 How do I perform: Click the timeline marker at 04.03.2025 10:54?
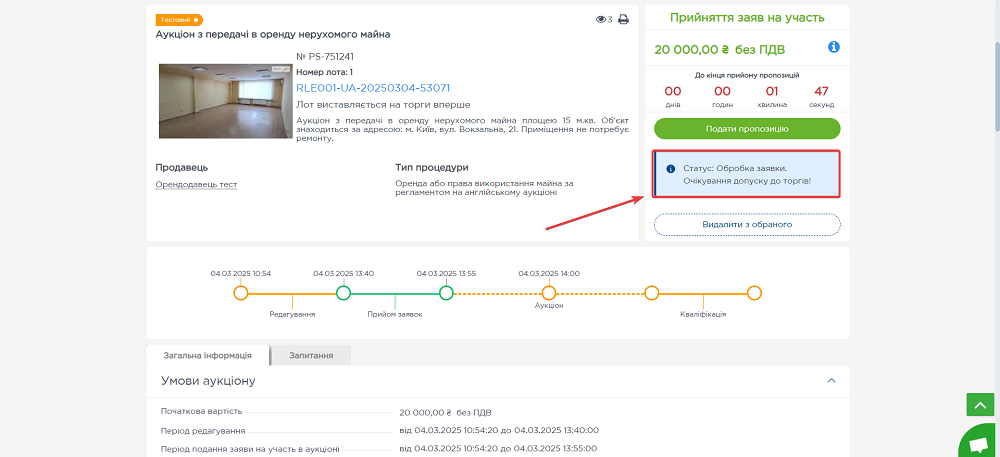tap(240, 293)
